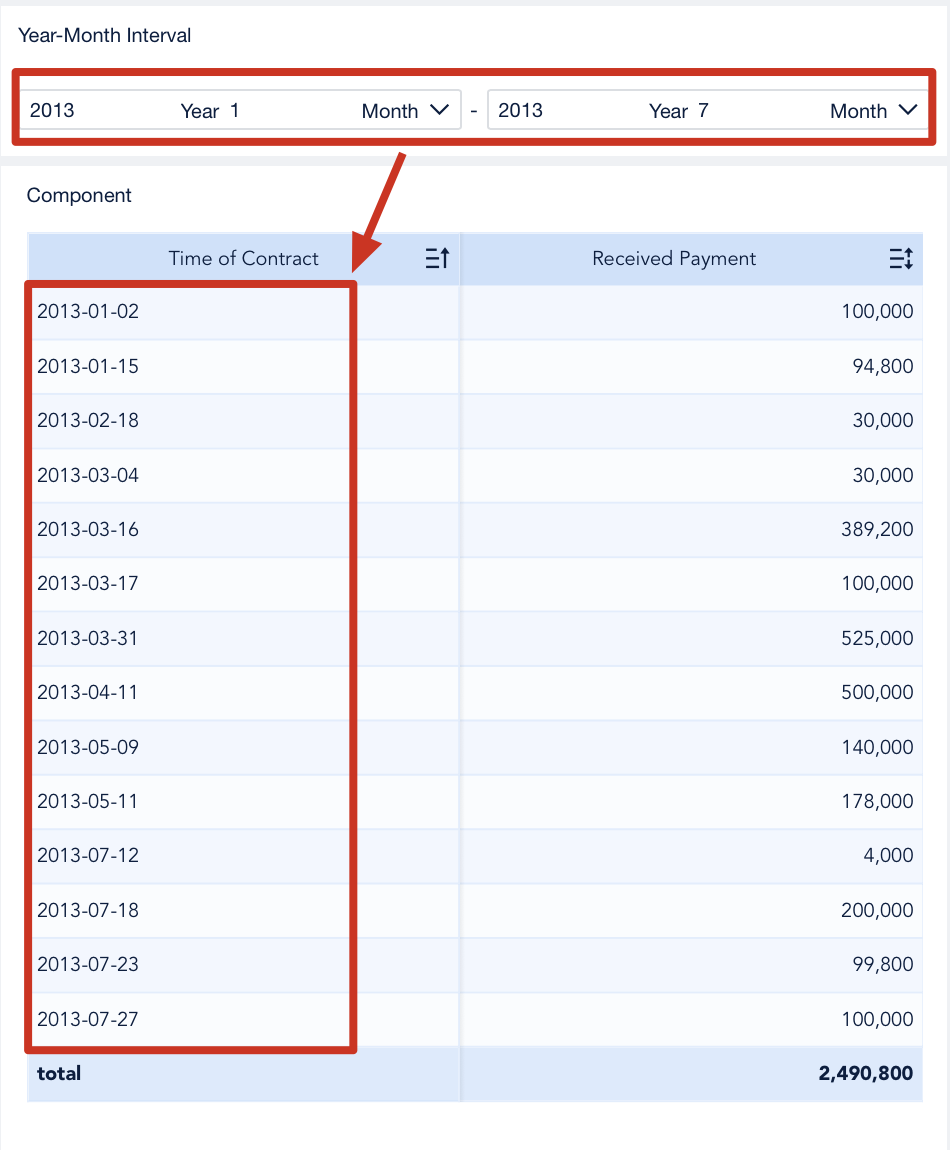
Task: Click the 389,200 payment cell
Action: [x=884, y=529]
